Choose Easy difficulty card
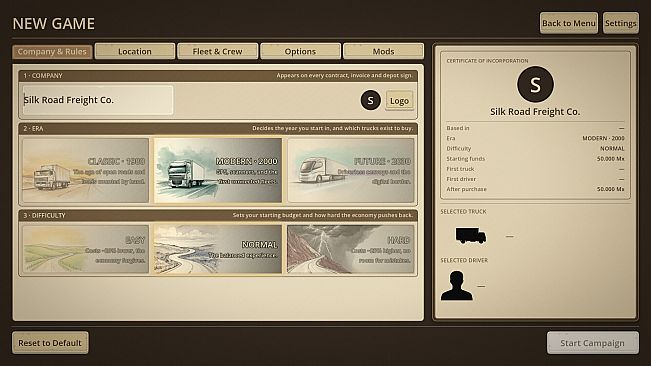 [x=86, y=249]
